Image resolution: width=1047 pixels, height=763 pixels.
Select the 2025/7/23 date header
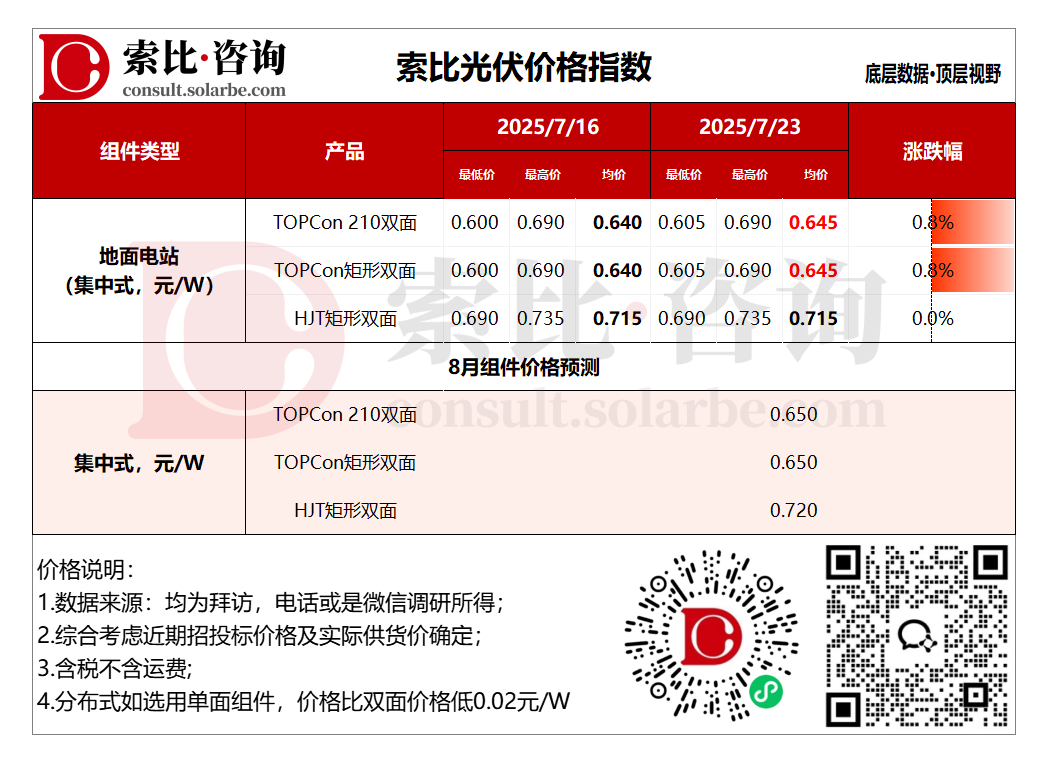750,127
